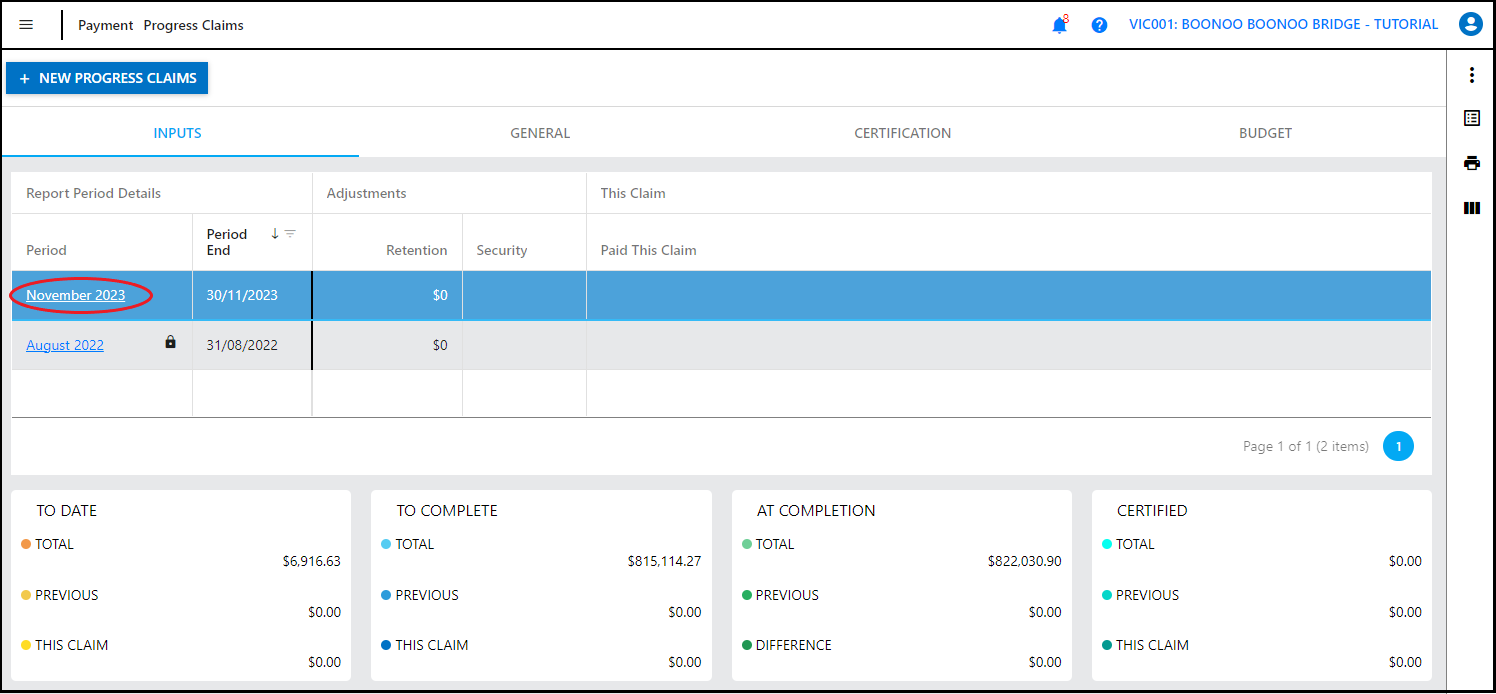
Task: Click the CERTIFIED card title
Action: tap(1152, 510)
